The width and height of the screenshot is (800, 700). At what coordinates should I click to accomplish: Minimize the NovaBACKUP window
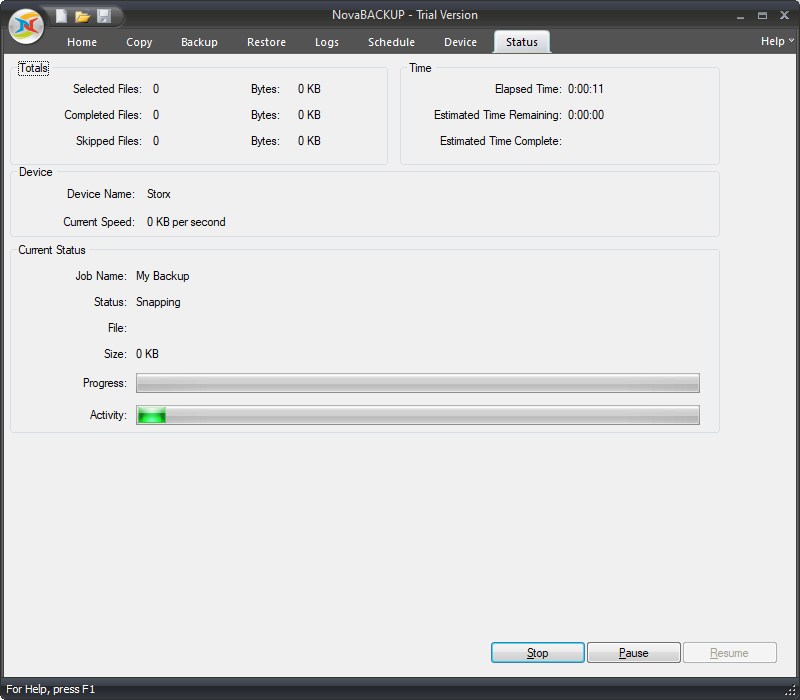point(740,16)
